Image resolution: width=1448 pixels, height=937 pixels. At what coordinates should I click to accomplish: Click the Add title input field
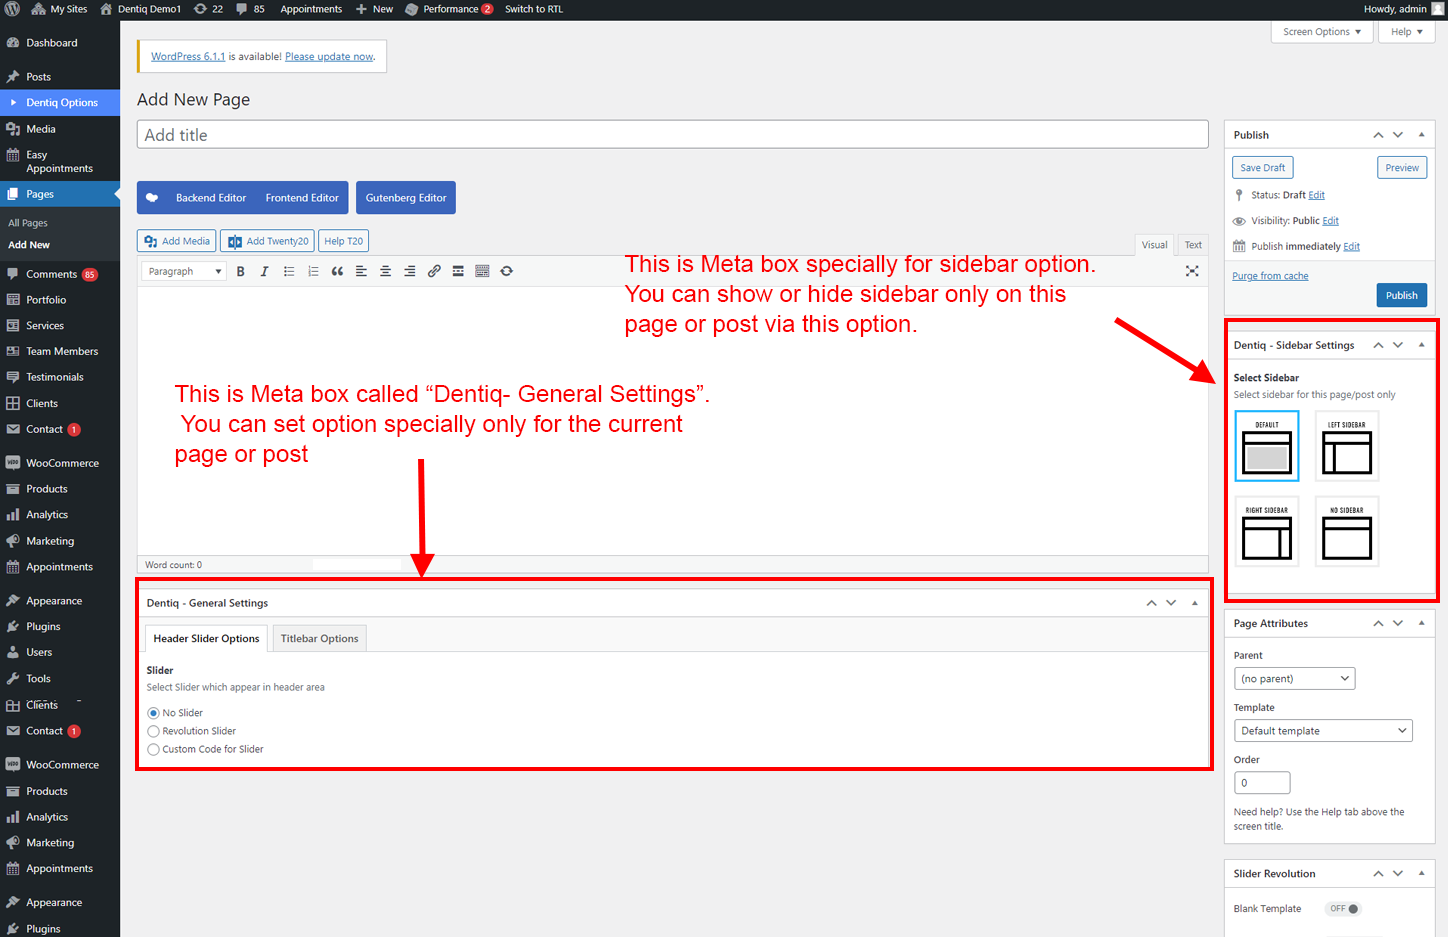[x=672, y=135]
